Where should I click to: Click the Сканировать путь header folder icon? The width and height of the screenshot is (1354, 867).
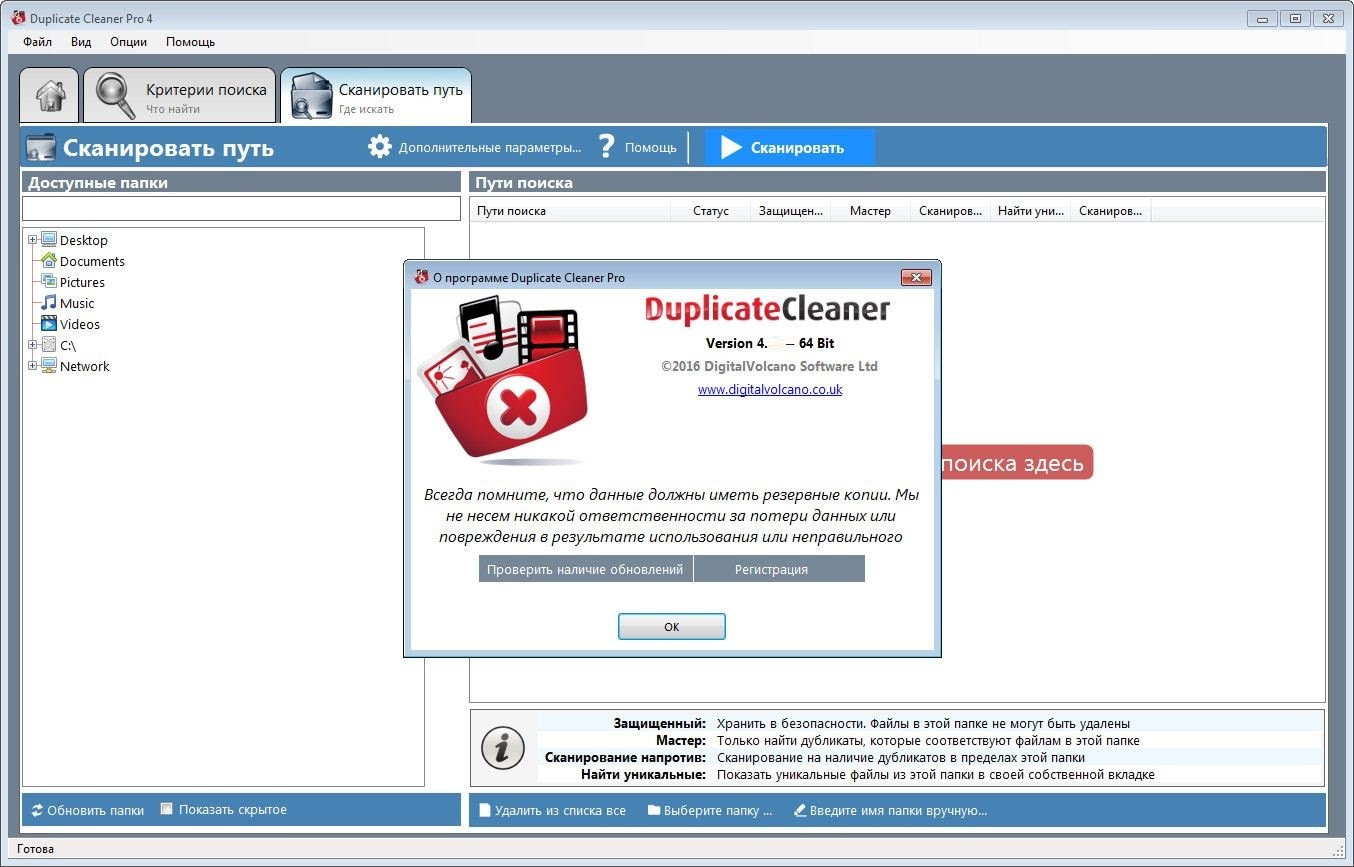pos(41,148)
